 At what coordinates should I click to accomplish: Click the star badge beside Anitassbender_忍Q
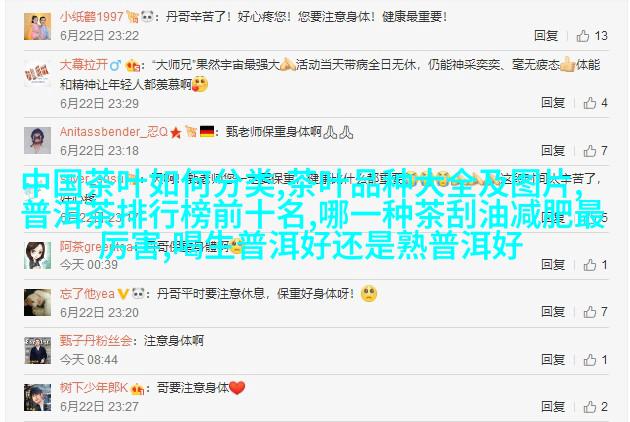tap(176, 132)
